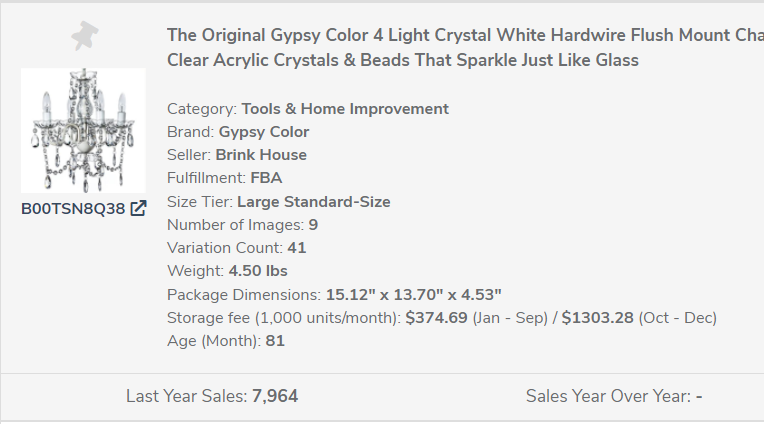Viewport: 764px width, 424px height.
Task: Click the Variation Count value 41
Action: coord(297,248)
